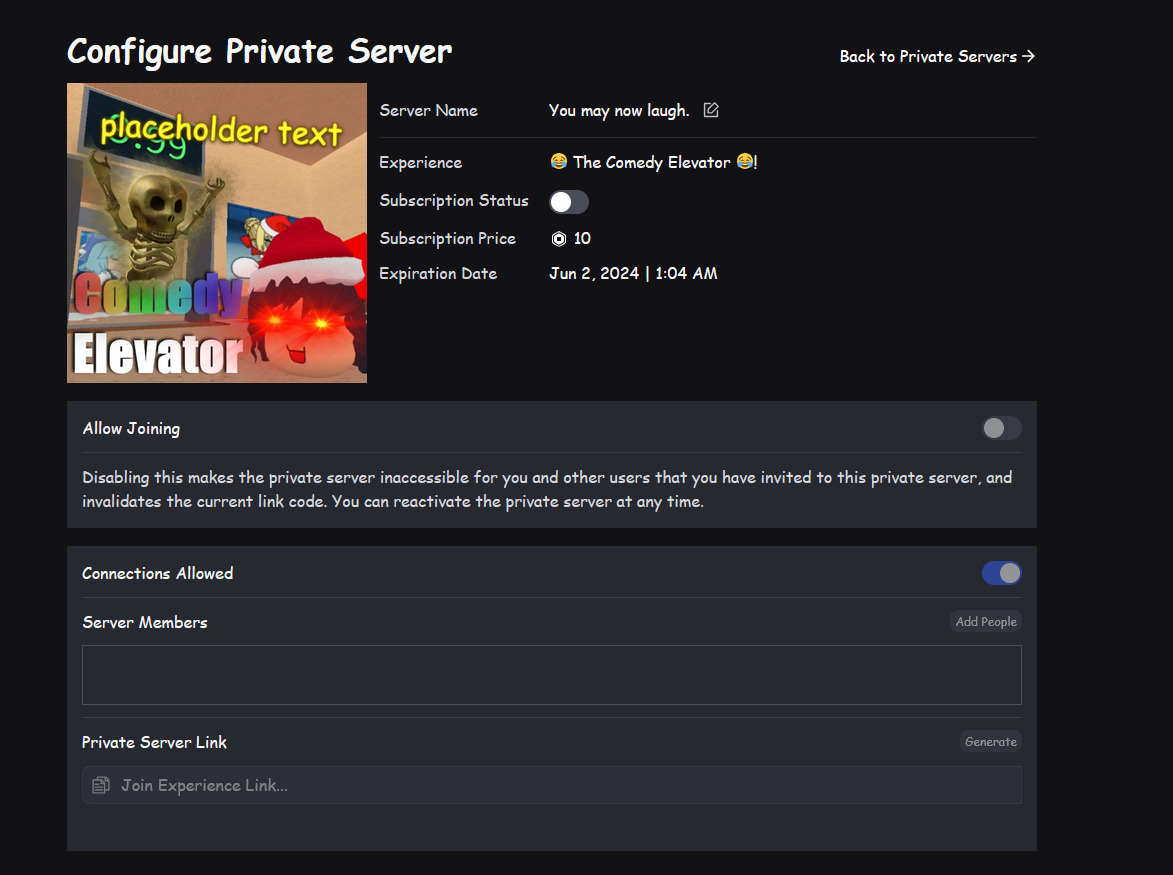The height and width of the screenshot is (875, 1173).
Task: Click the subscription price value 10
Action: point(582,239)
